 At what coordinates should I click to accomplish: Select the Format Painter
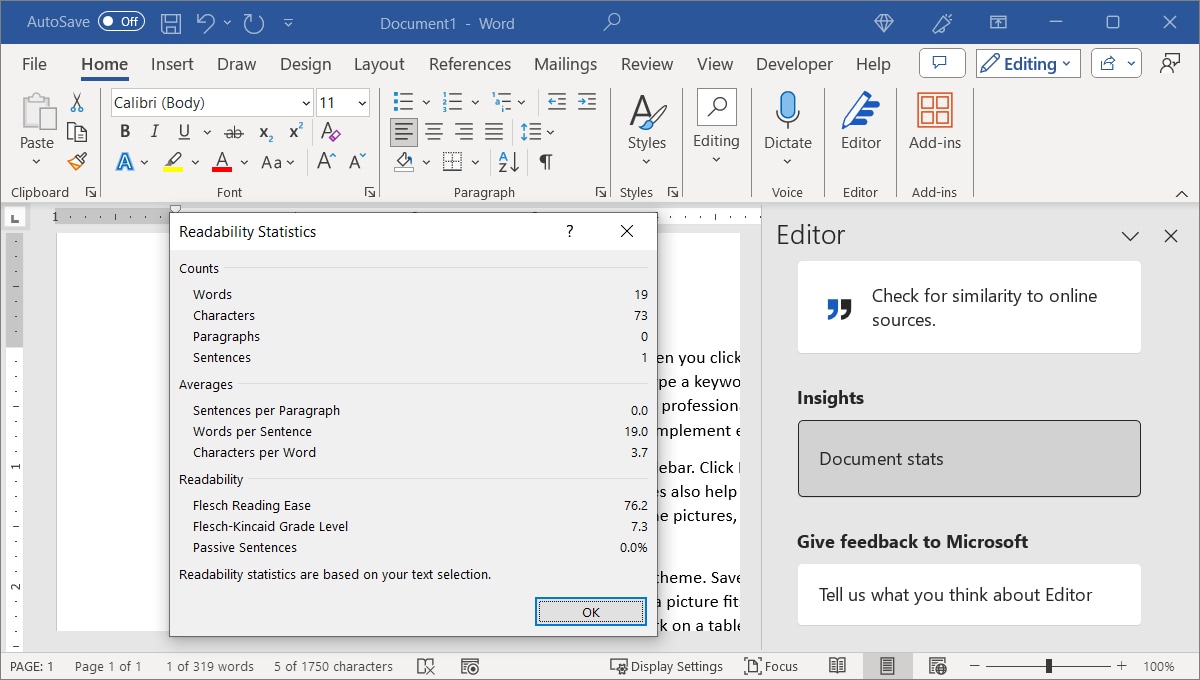click(77, 161)
